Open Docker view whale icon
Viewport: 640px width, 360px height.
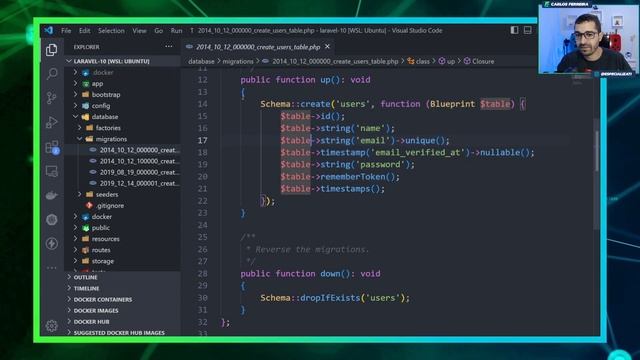(51, 196)
